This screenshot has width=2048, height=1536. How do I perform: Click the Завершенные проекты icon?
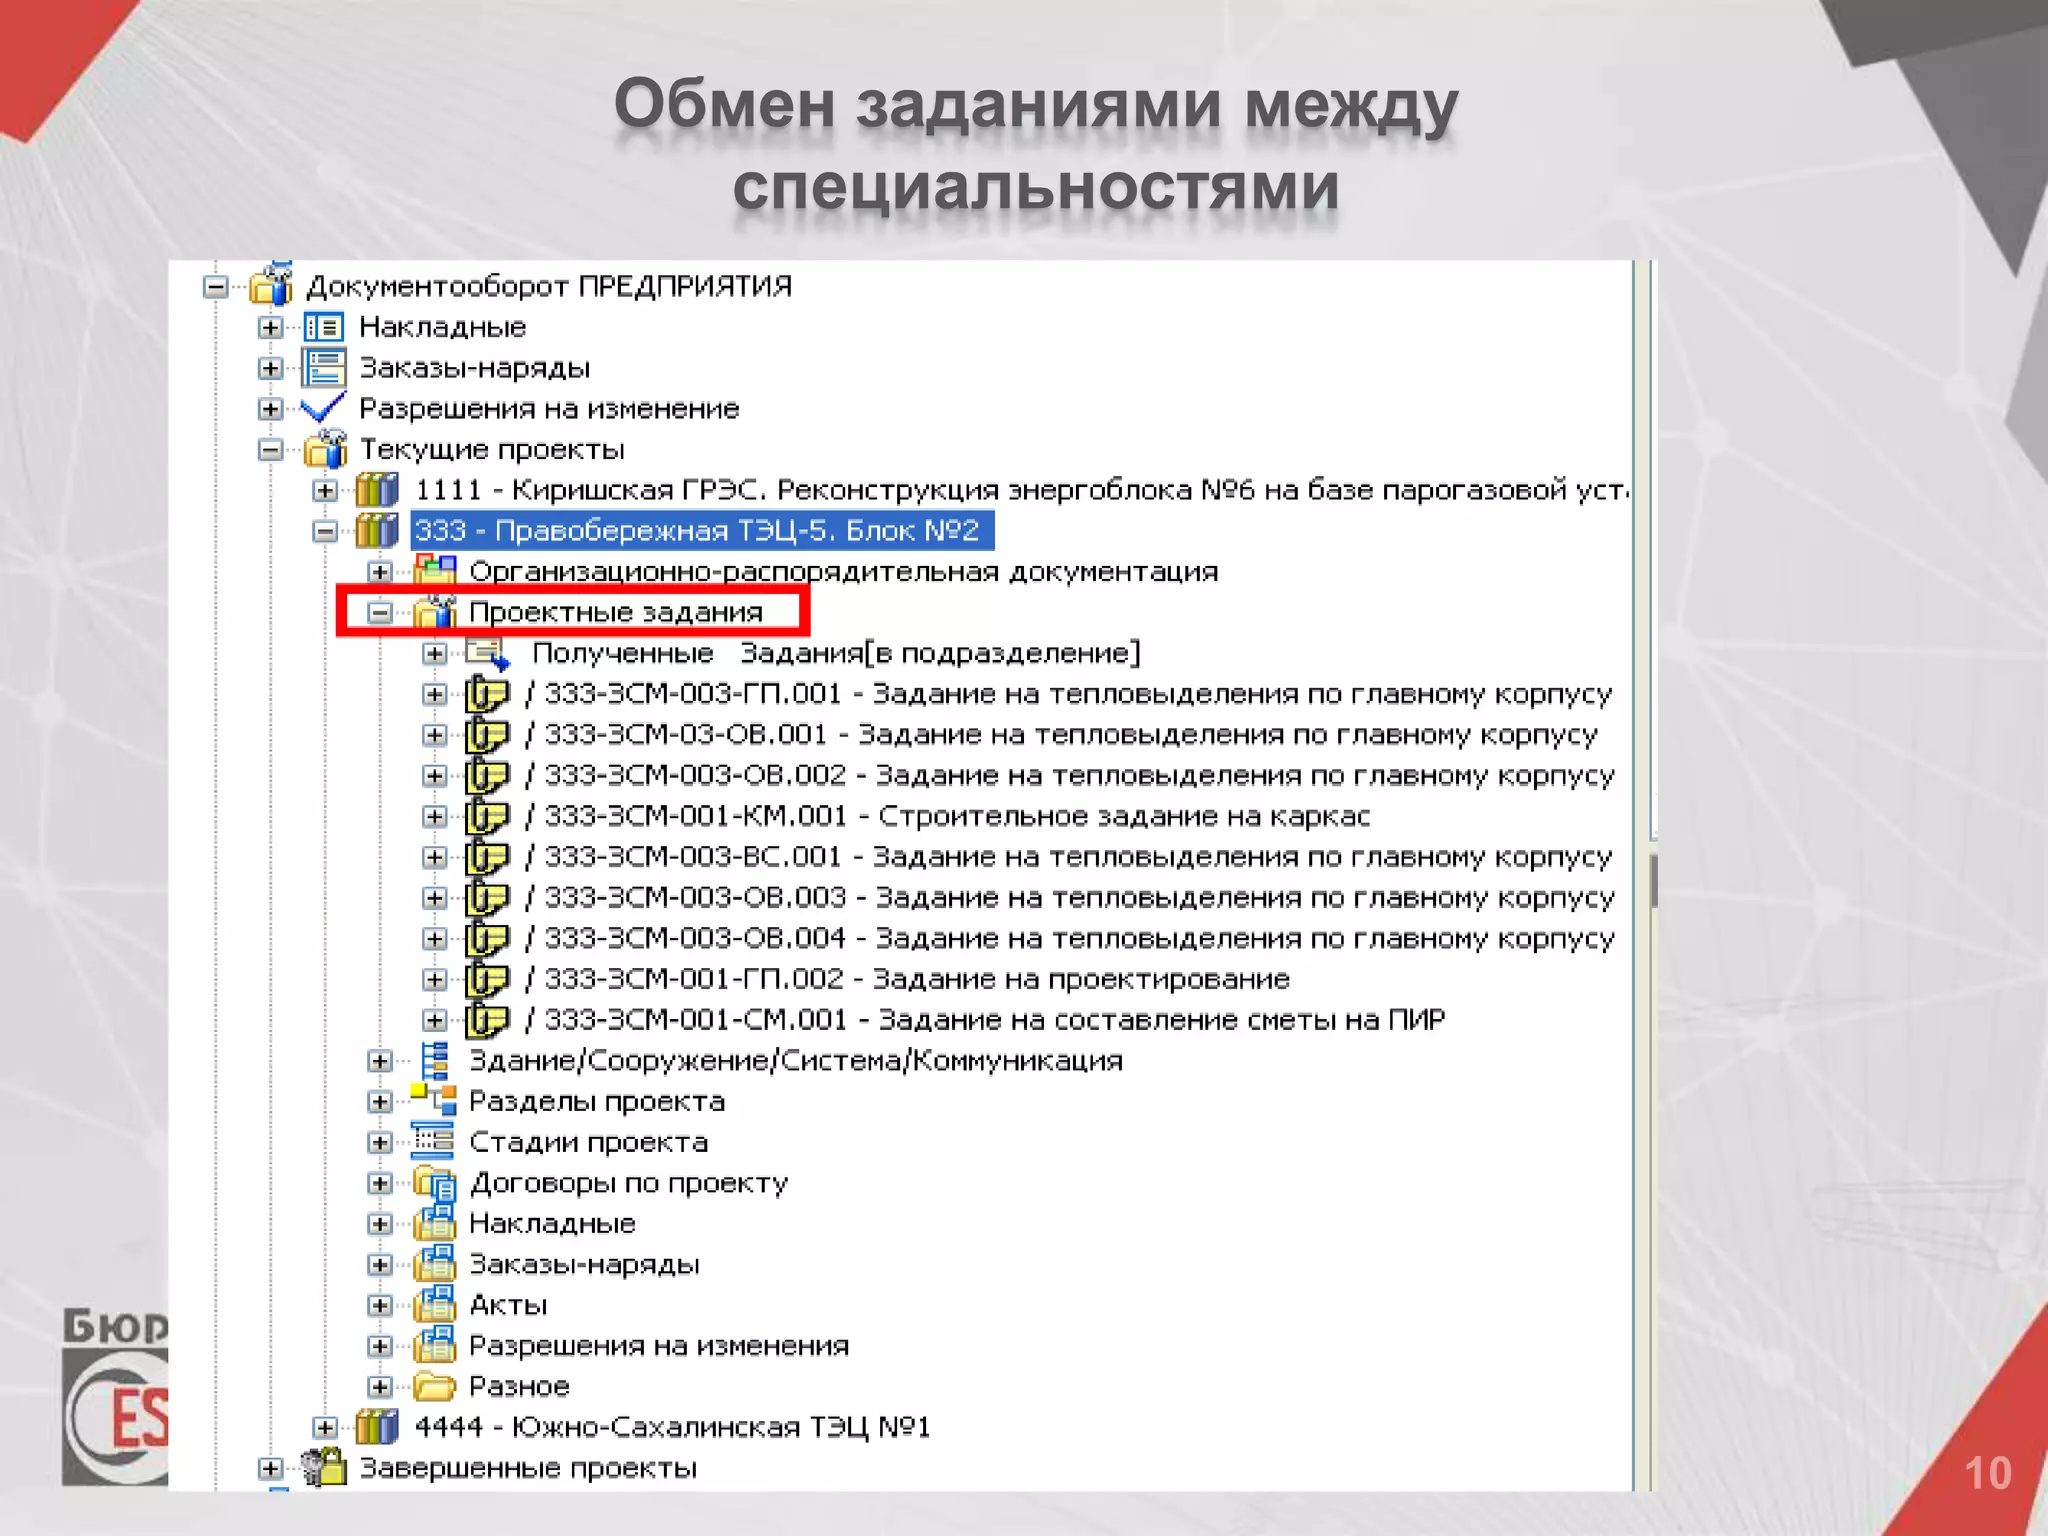pyautogui.click(x=323, y=1467)
